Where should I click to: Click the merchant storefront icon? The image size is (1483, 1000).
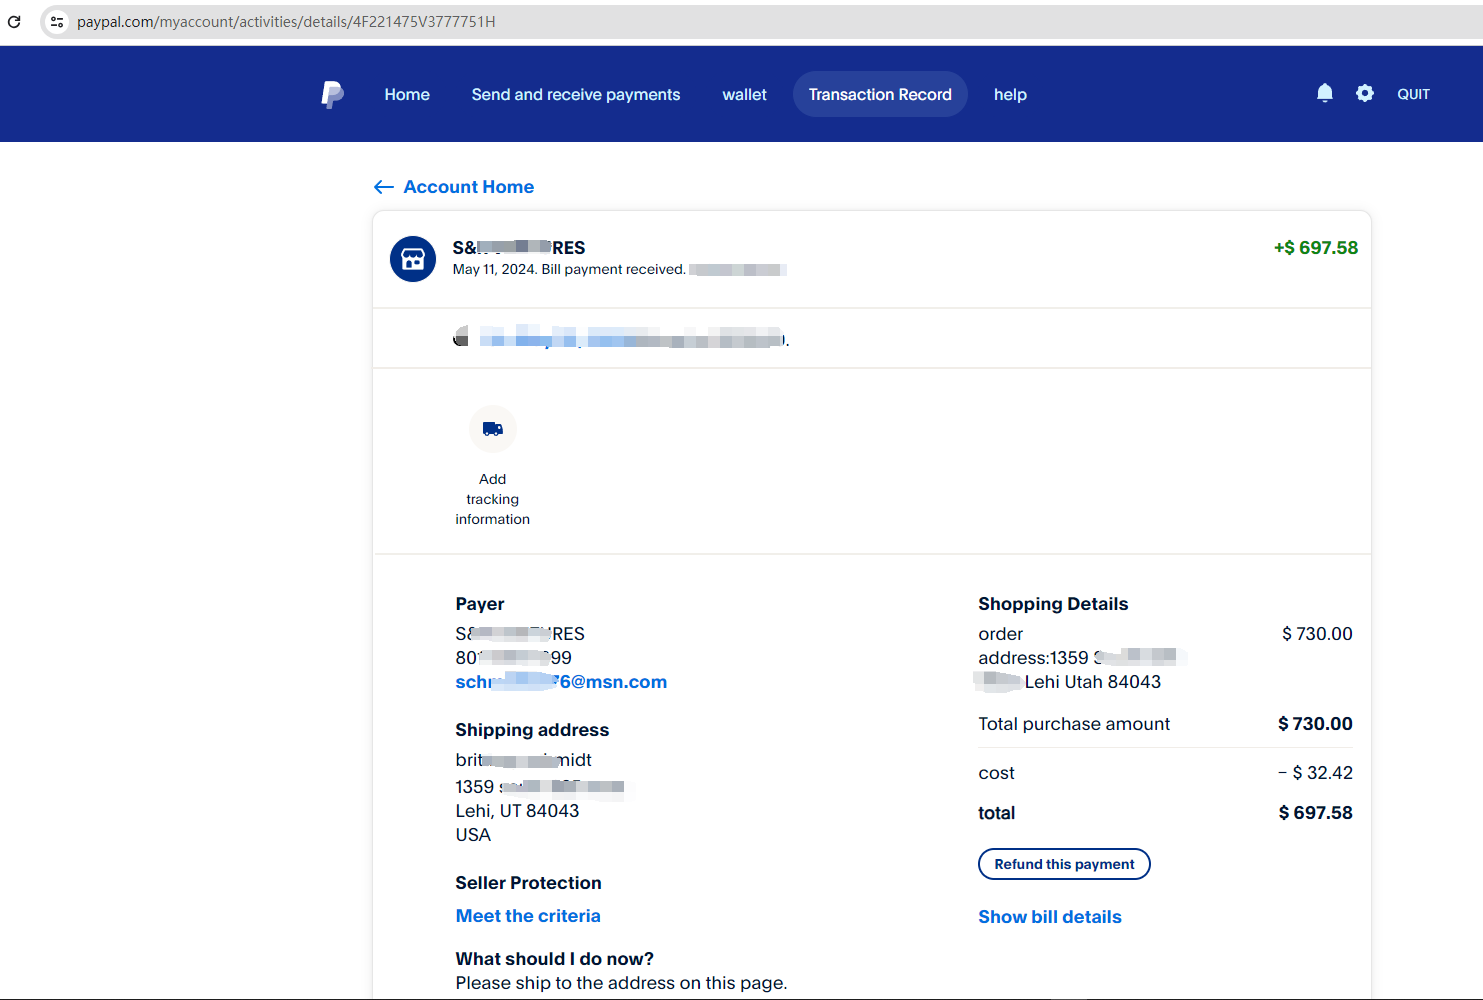(413, 259)
